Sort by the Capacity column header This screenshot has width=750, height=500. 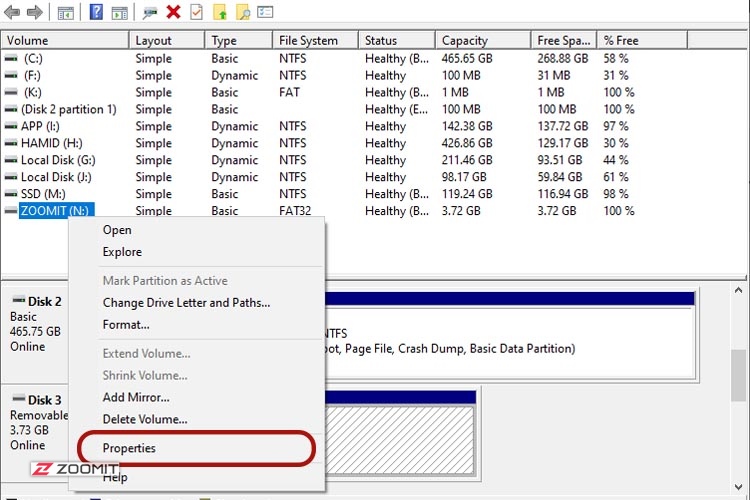coord(465,41)
